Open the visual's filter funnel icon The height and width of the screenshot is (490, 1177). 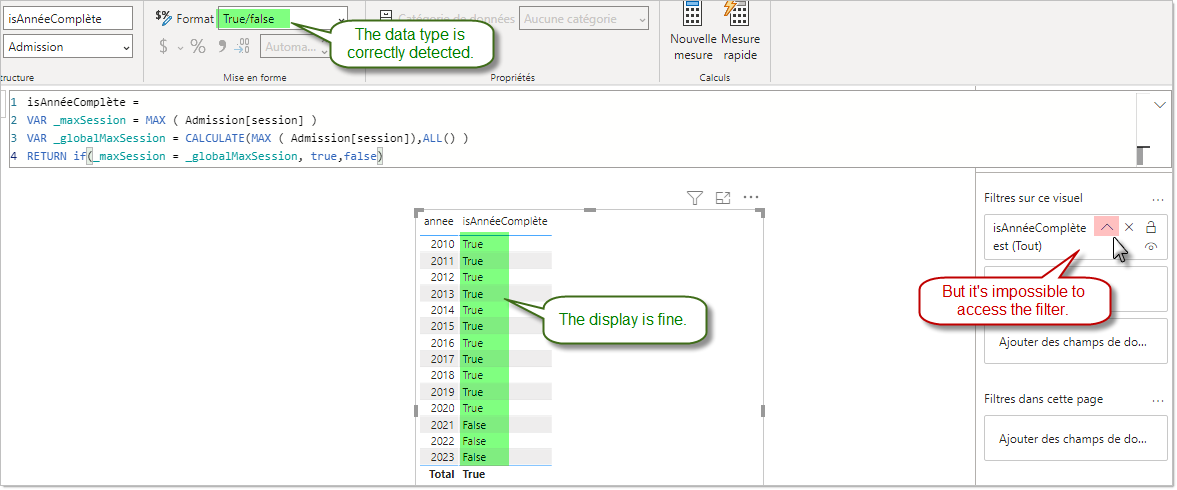695,197
